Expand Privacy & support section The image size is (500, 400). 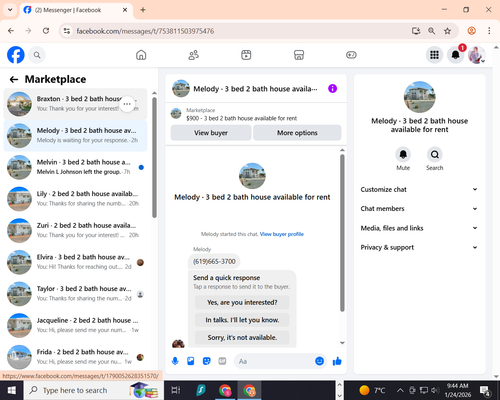(x=419, y=247)
